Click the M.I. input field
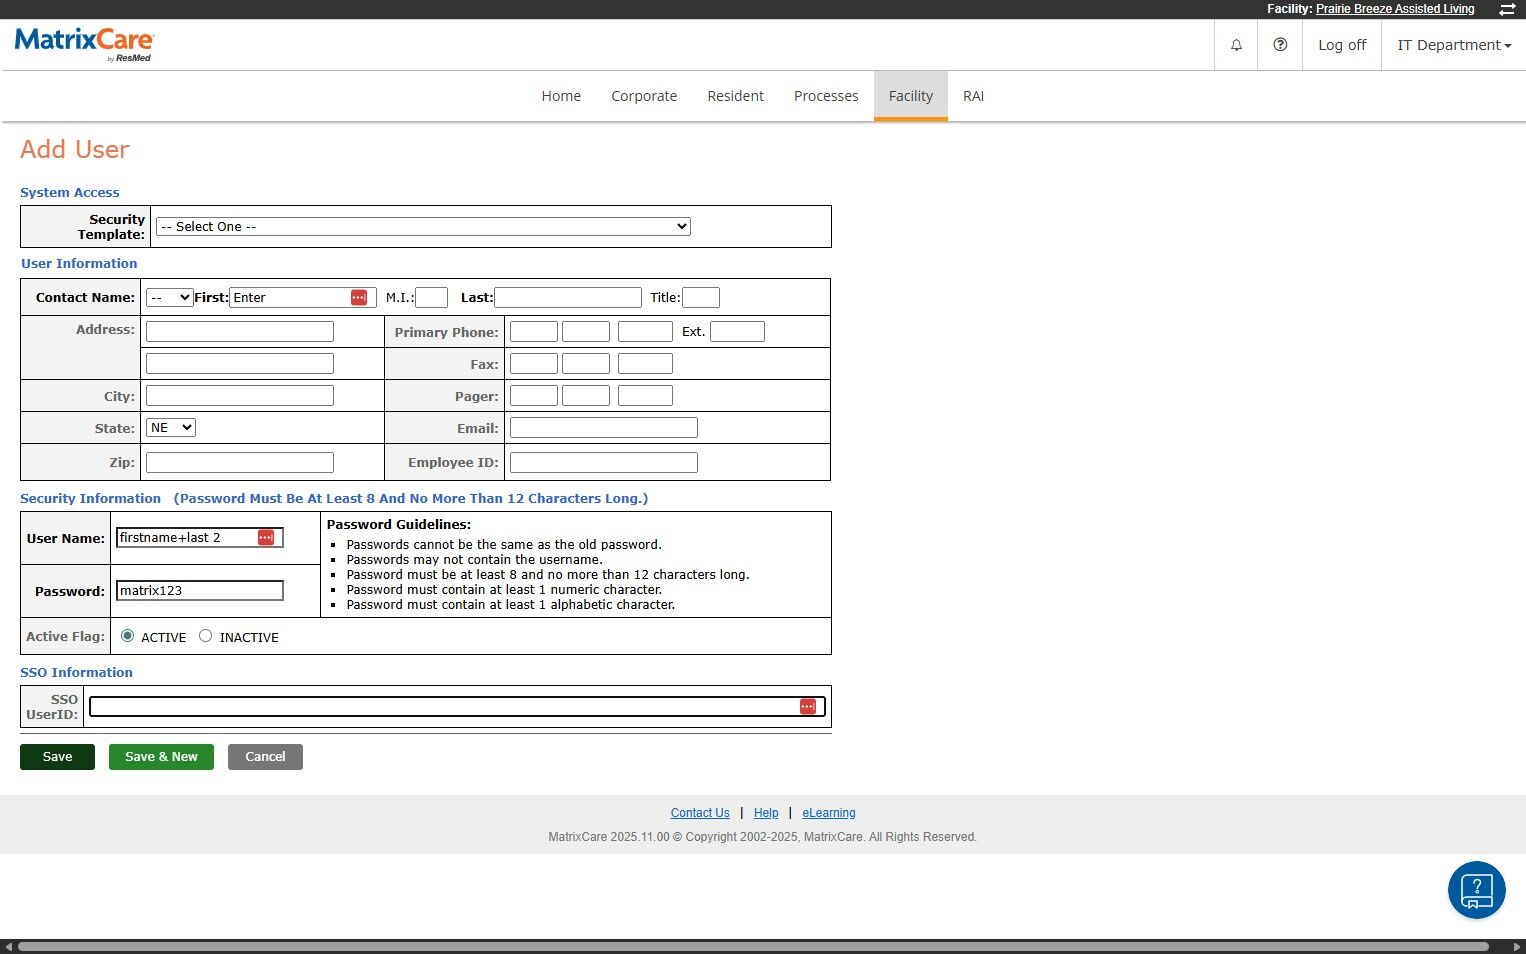The height and width of the screenshot is (954, 1526). [431, 298]
